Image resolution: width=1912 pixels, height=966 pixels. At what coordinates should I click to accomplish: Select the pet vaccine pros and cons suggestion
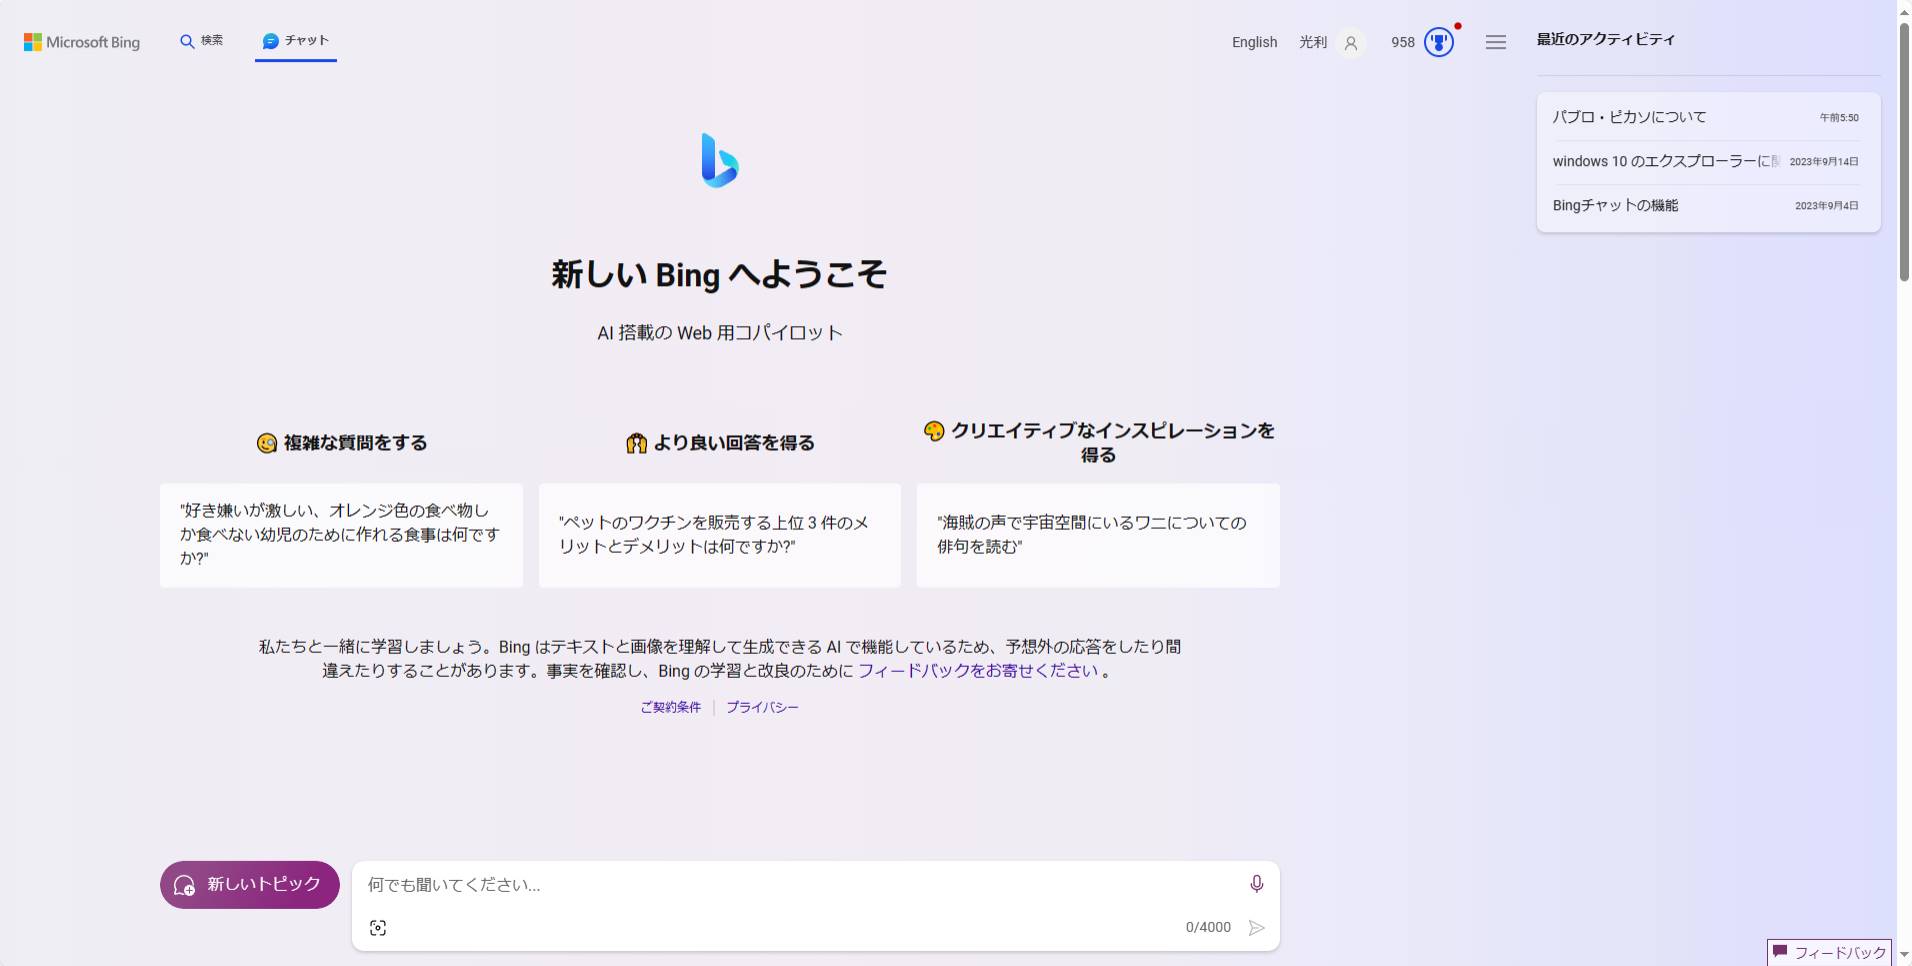click(x=719, y=535)
